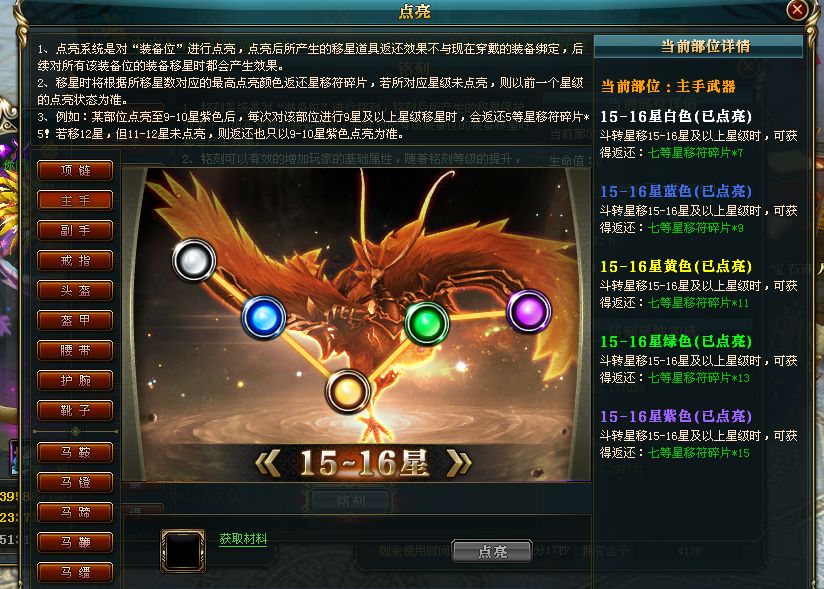
Task: Open the 获取材料 get materials link
Action: (x=243, y=539)
